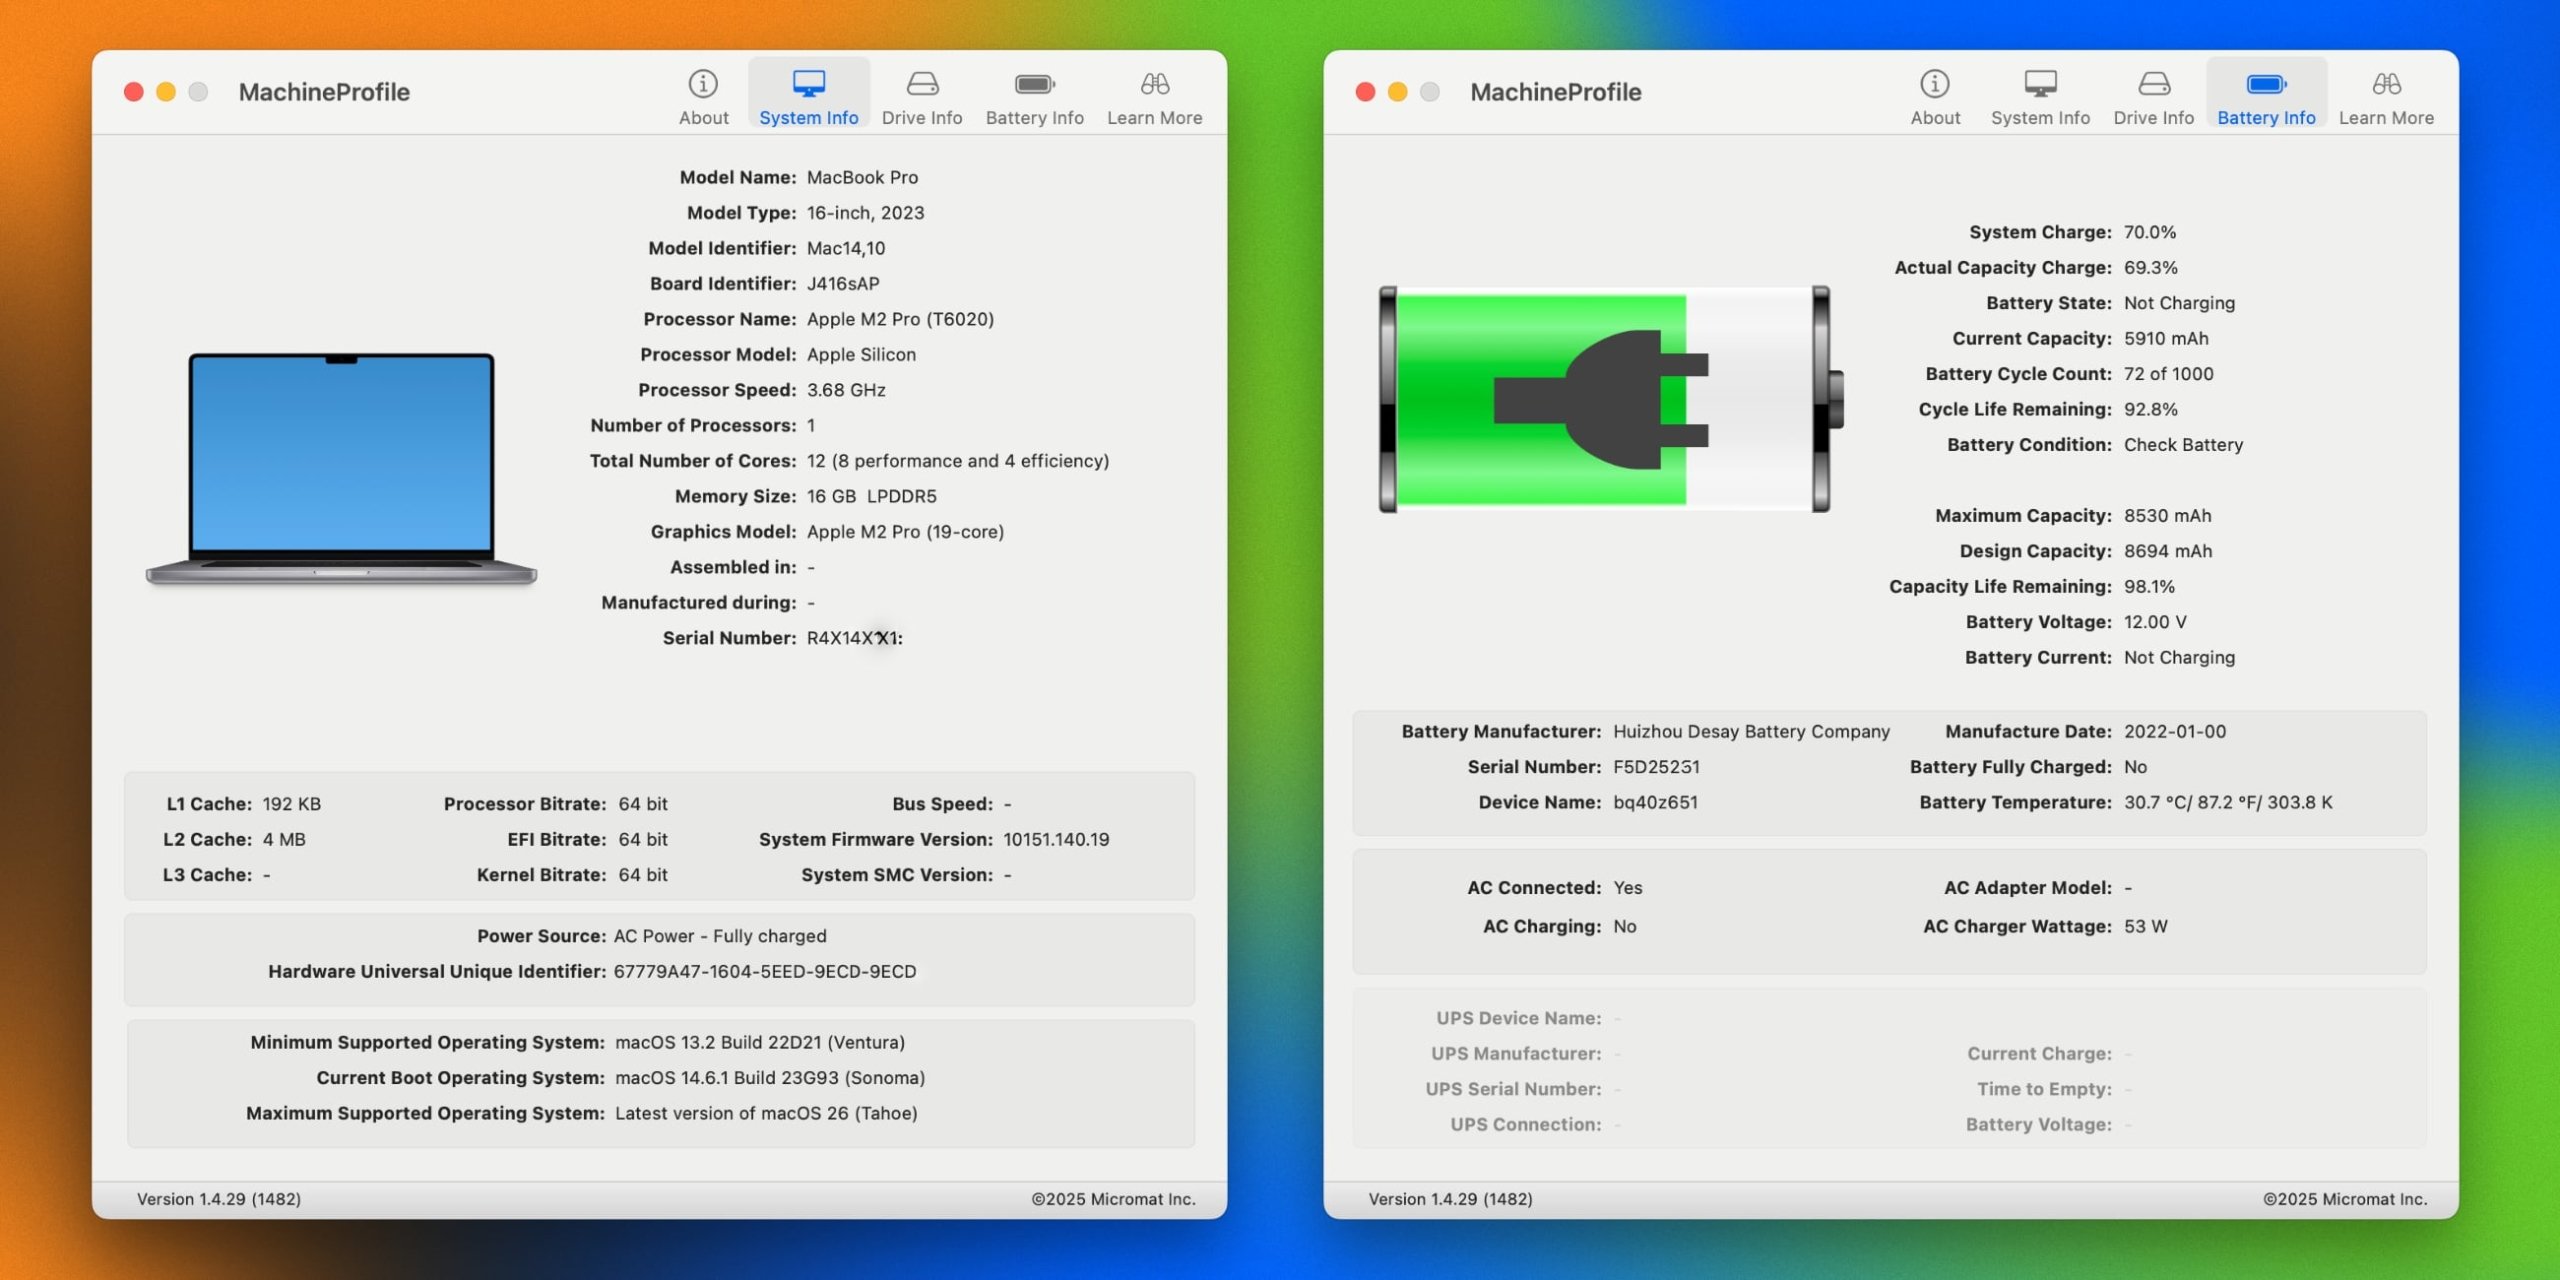The width and height of the screenshot is (2560, 1280).
Task: Select the Drive Info tab label, left window
Action: [922, 117]
